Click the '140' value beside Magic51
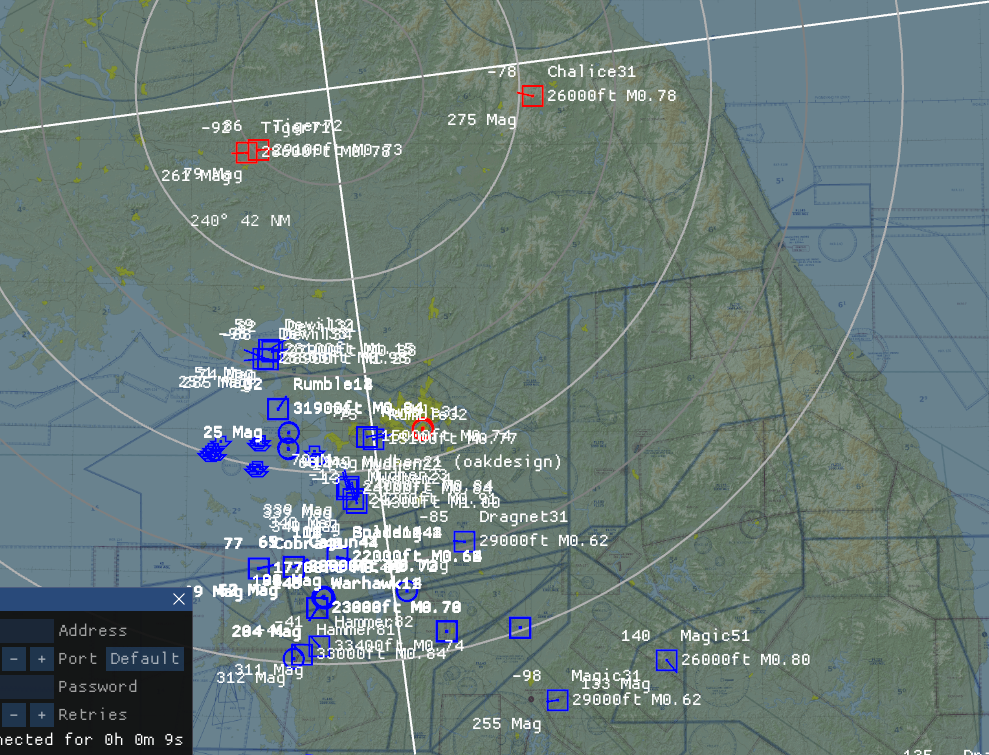 (635, 636)
